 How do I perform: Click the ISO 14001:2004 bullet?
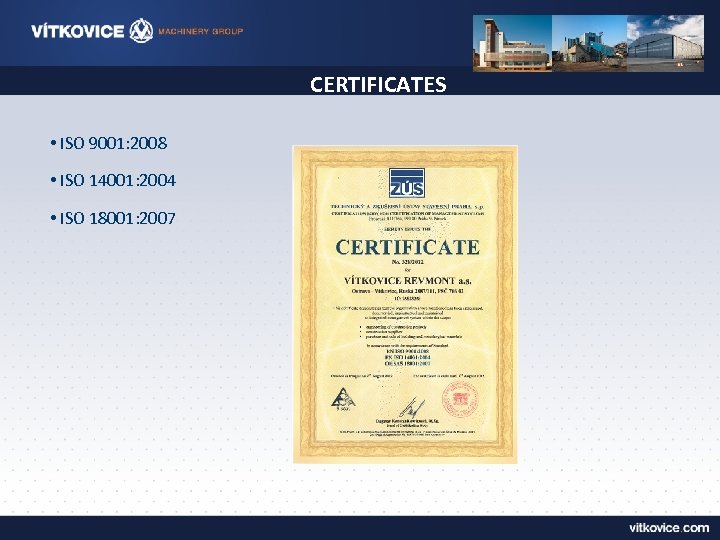click(x=113, y=180)
